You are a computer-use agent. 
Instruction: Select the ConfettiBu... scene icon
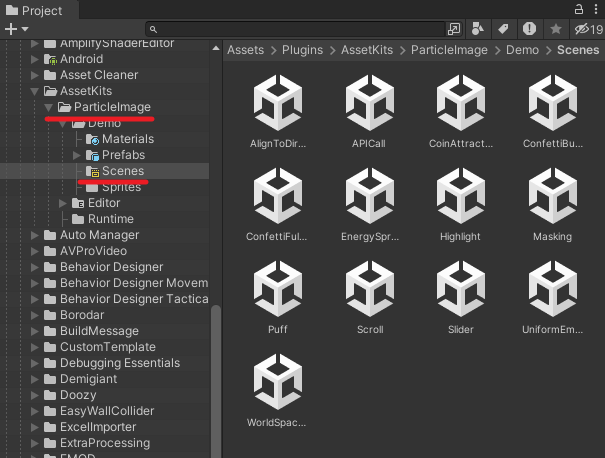tap(553, 103)
